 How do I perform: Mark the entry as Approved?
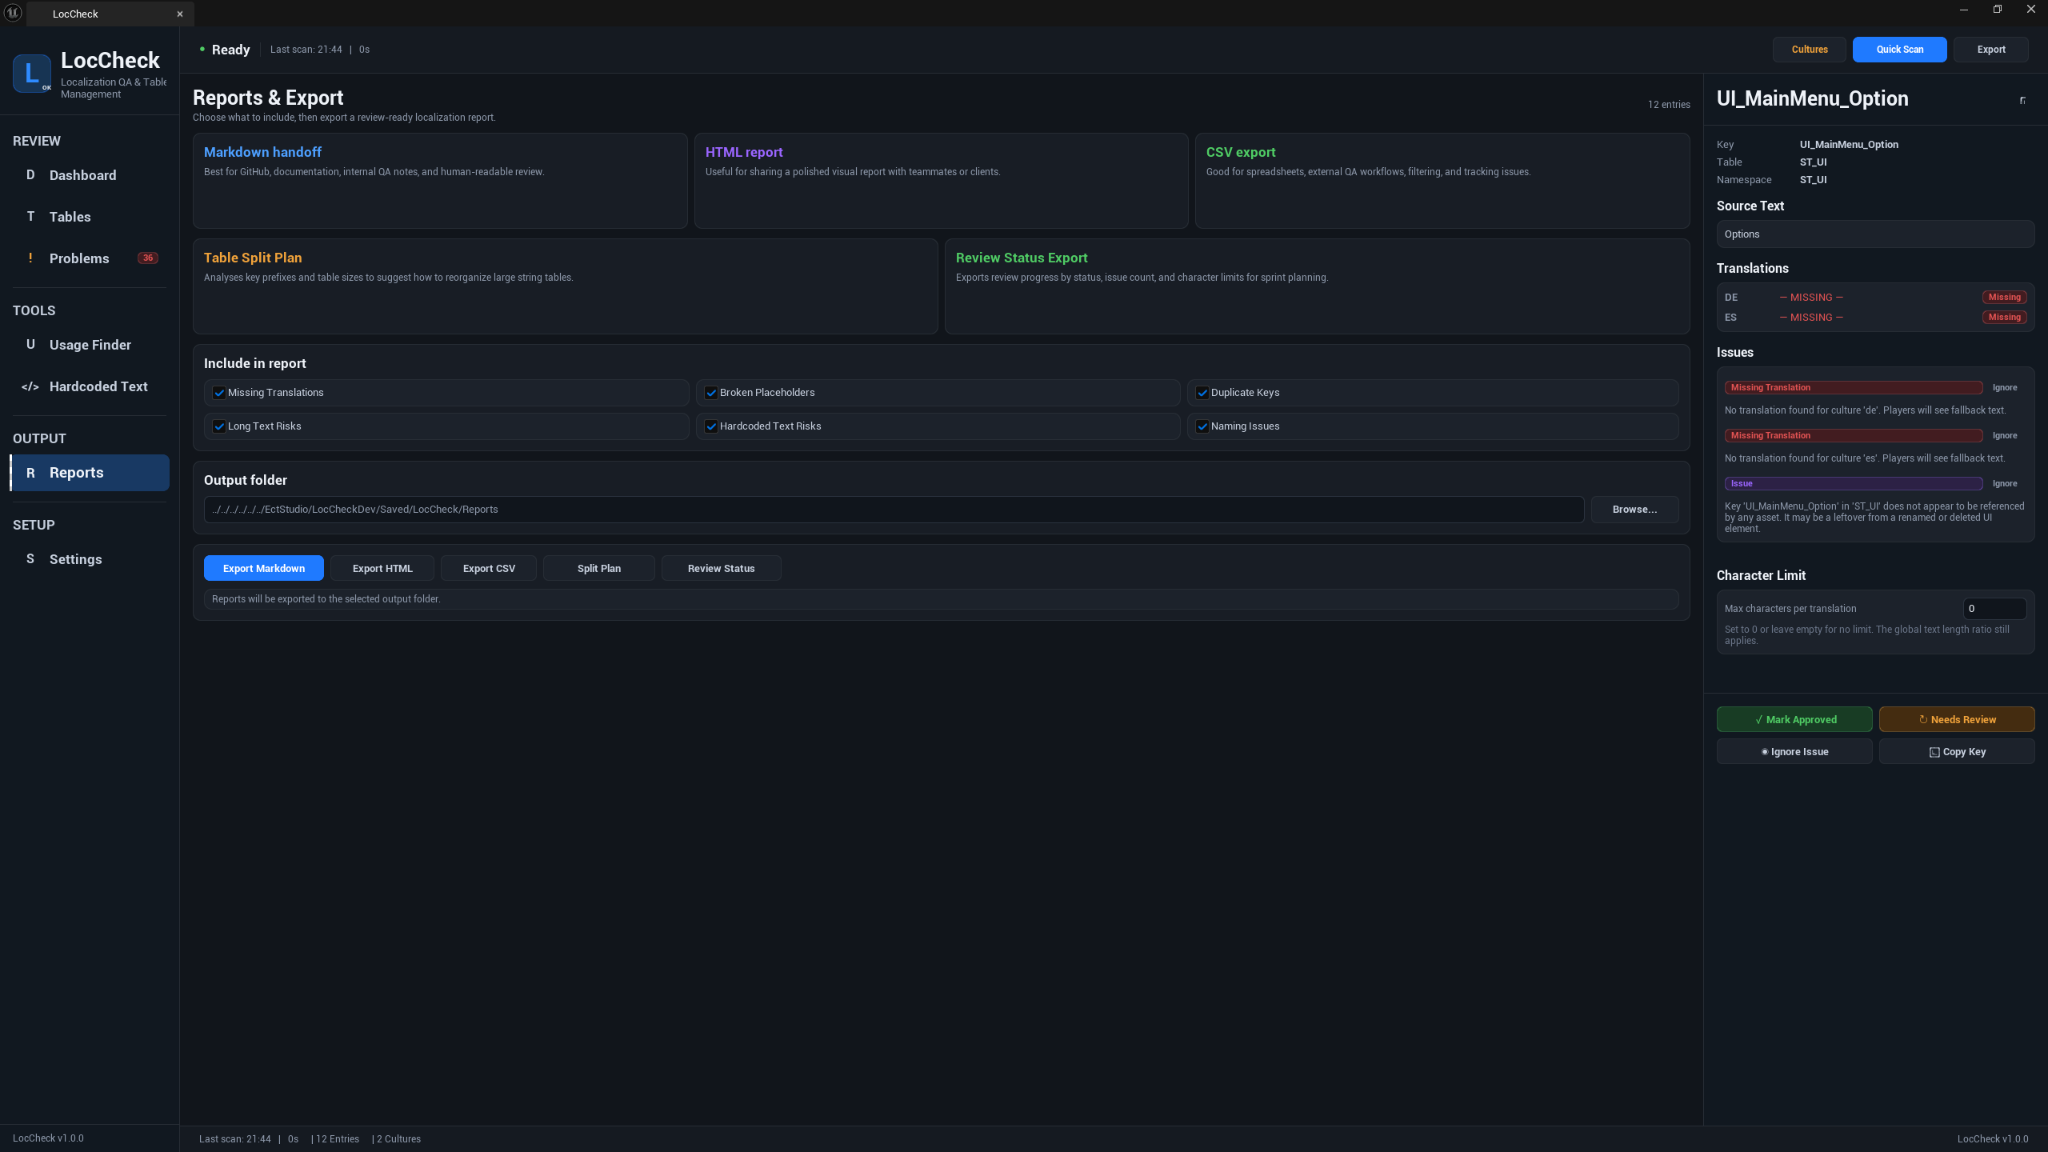pyautogui.click(x=1794, y=719)
